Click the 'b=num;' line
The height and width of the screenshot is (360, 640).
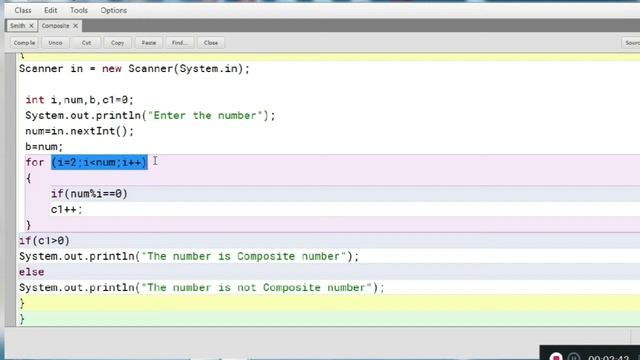pos(44,147)
